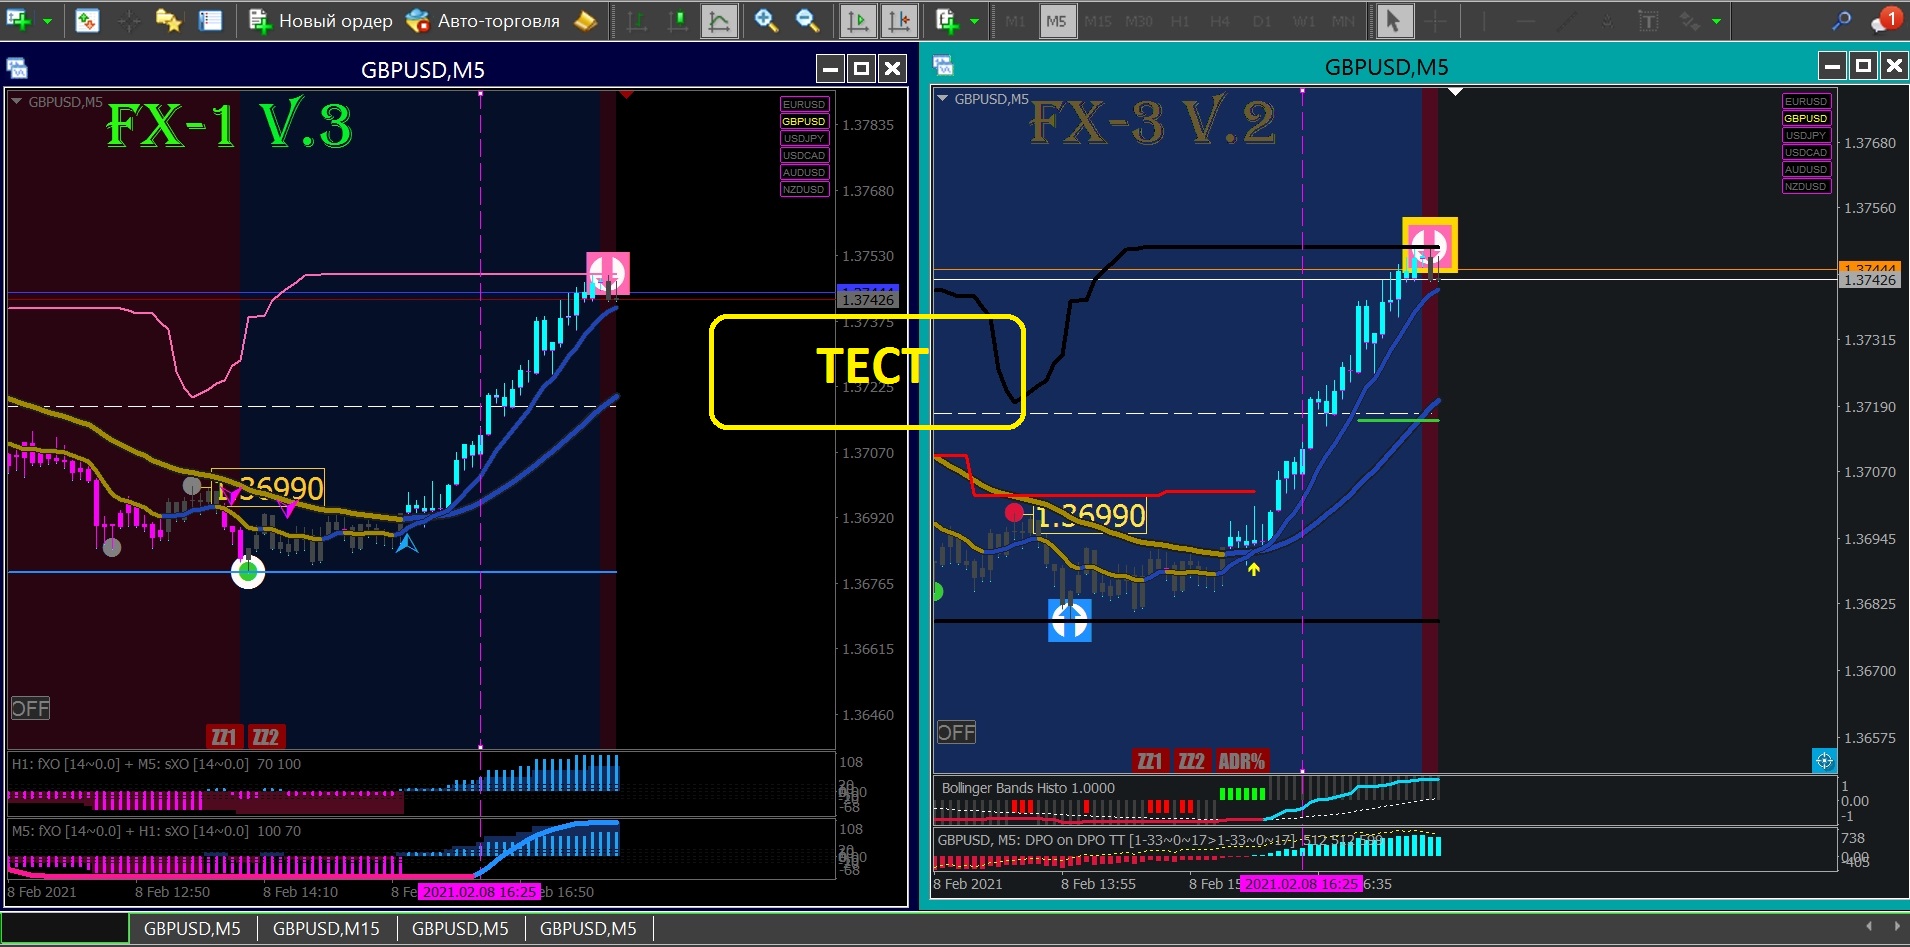
Task: Open the search magnifier
Action: tap(1841, 20)
